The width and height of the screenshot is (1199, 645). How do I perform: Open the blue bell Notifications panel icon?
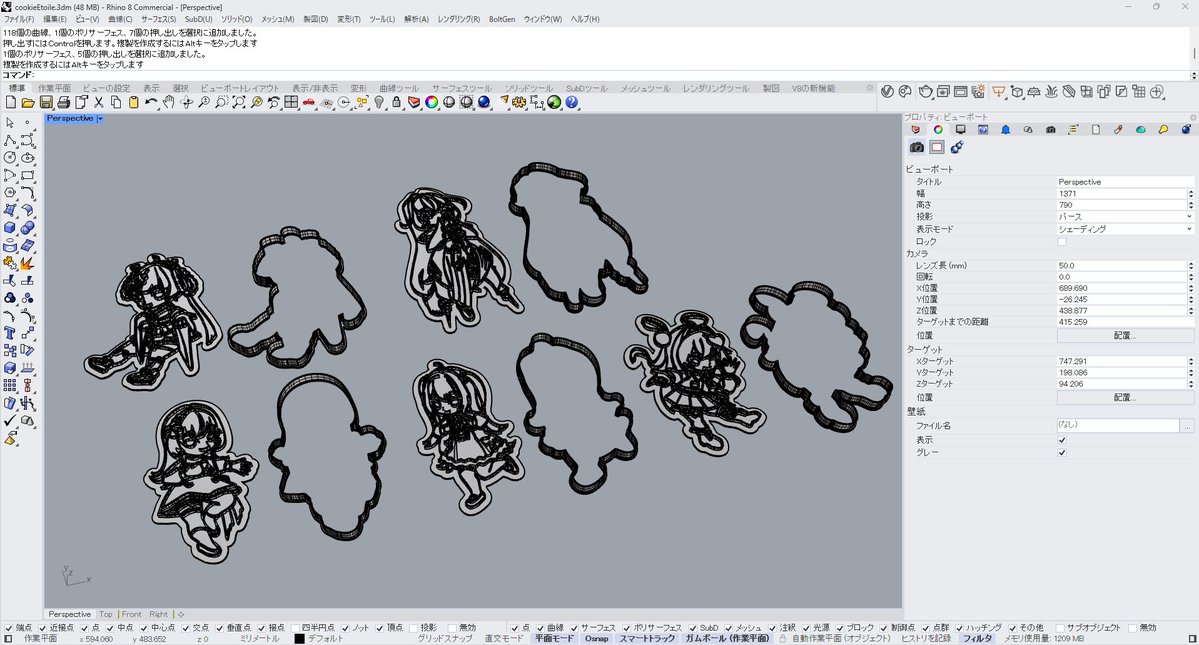click(x=1006, y=130)
